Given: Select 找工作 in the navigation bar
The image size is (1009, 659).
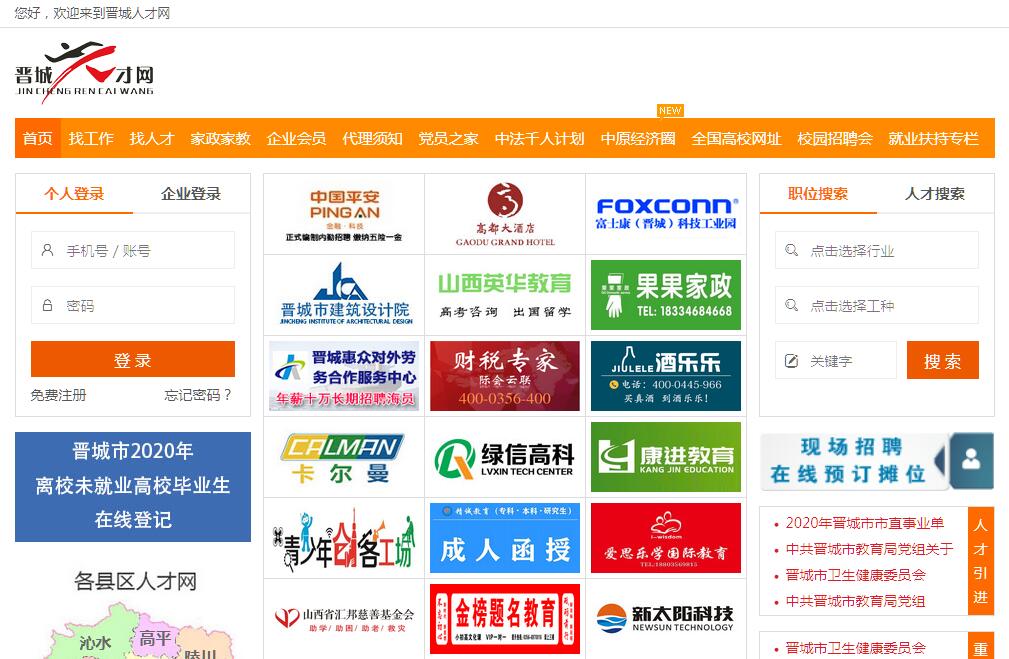Looking at the screenshot, I should click(91, 138).
